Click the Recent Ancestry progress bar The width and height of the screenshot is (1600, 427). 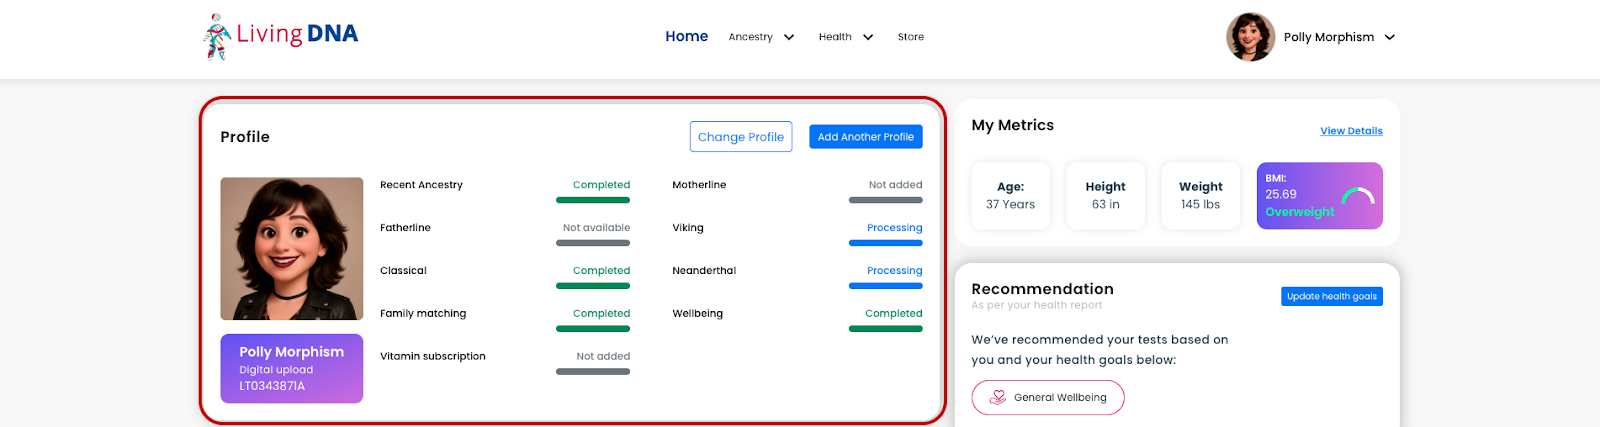tap(593, 200)
